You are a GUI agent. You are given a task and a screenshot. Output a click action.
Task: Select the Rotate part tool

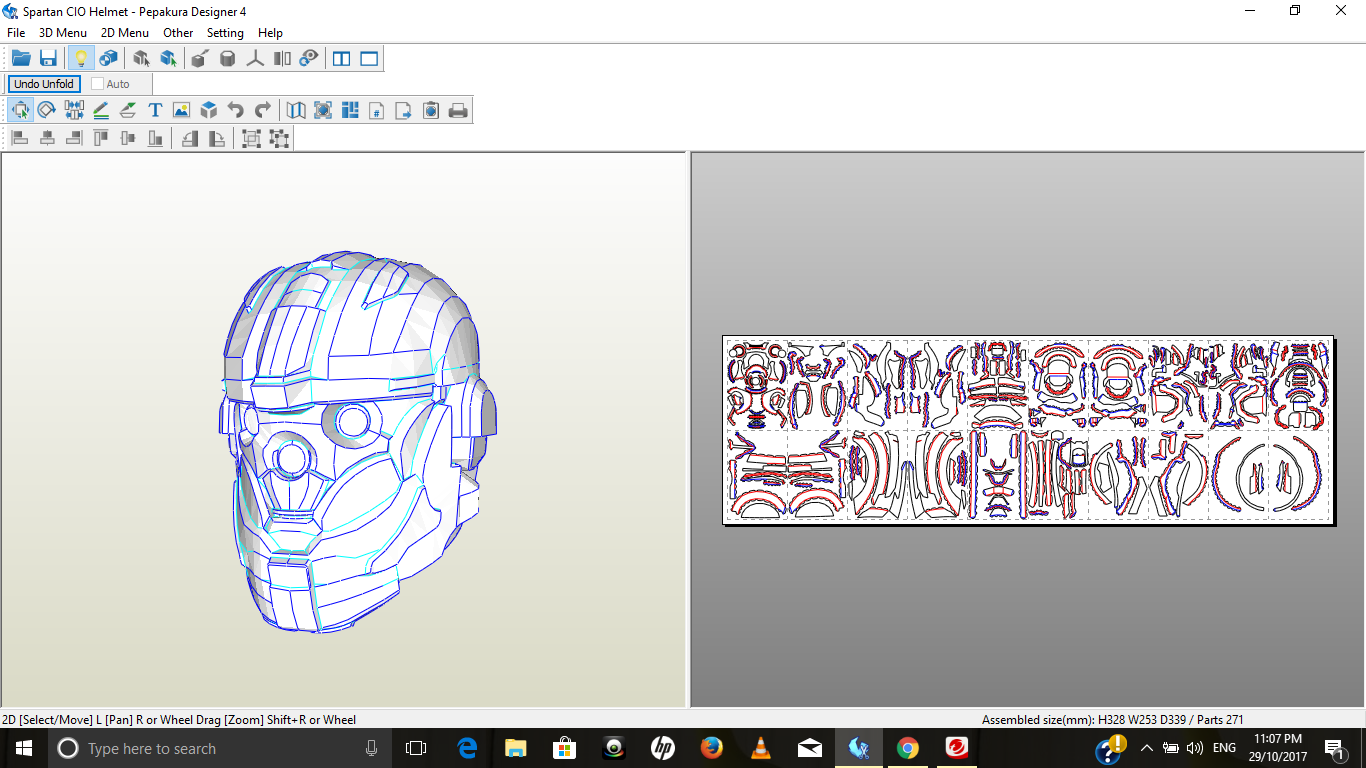[46, 110]
